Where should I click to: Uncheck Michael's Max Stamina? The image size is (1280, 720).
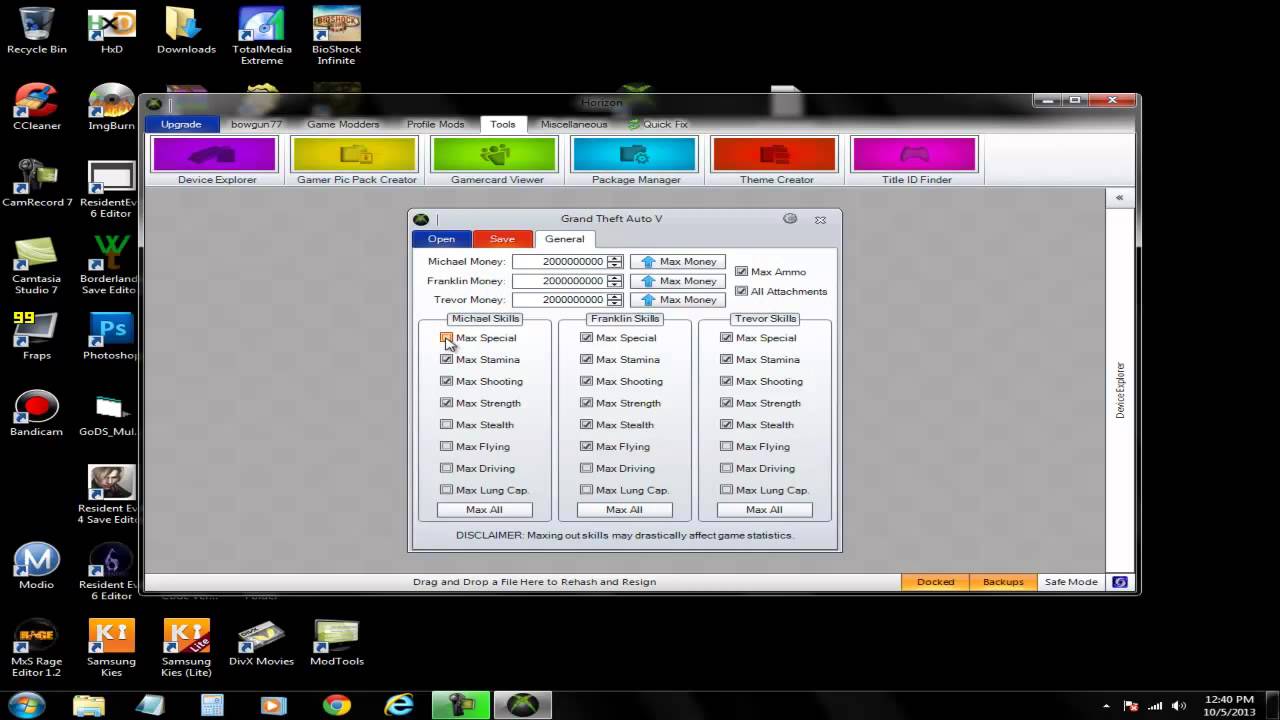446,360
